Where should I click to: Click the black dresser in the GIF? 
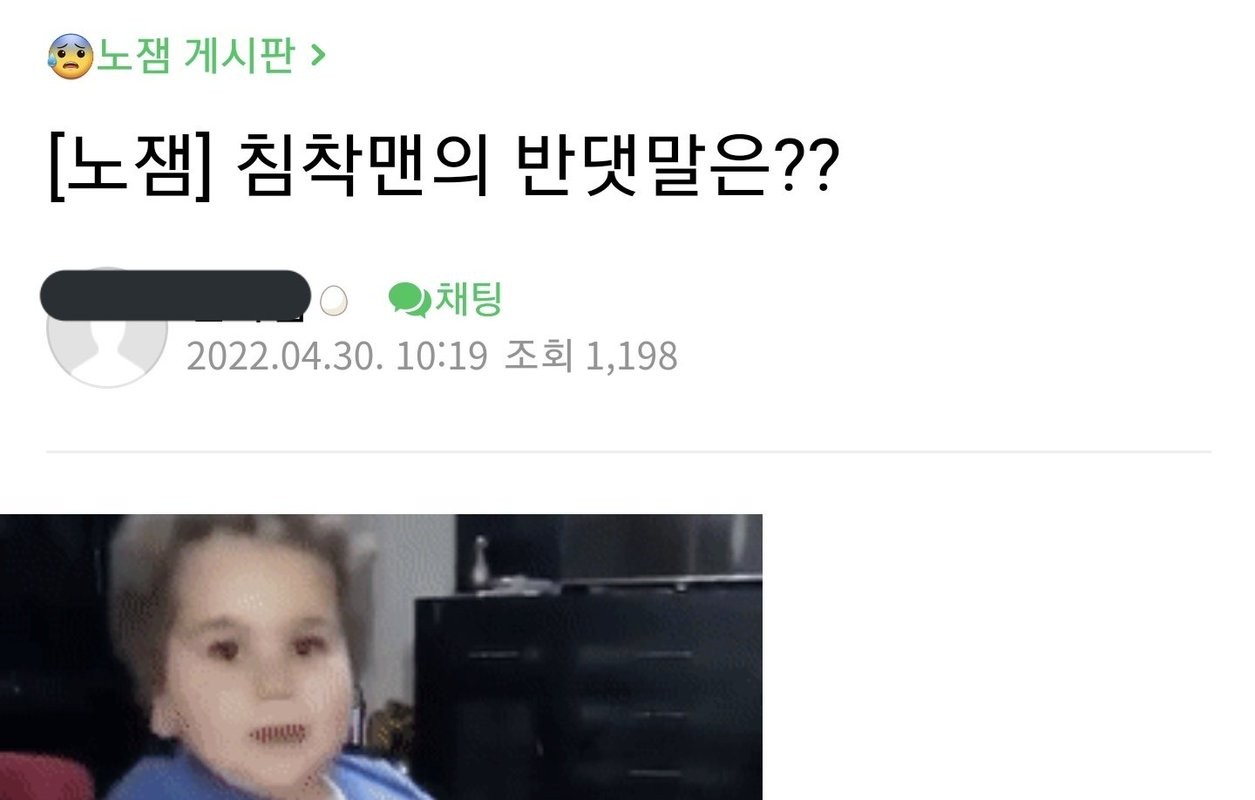point(590,690)
